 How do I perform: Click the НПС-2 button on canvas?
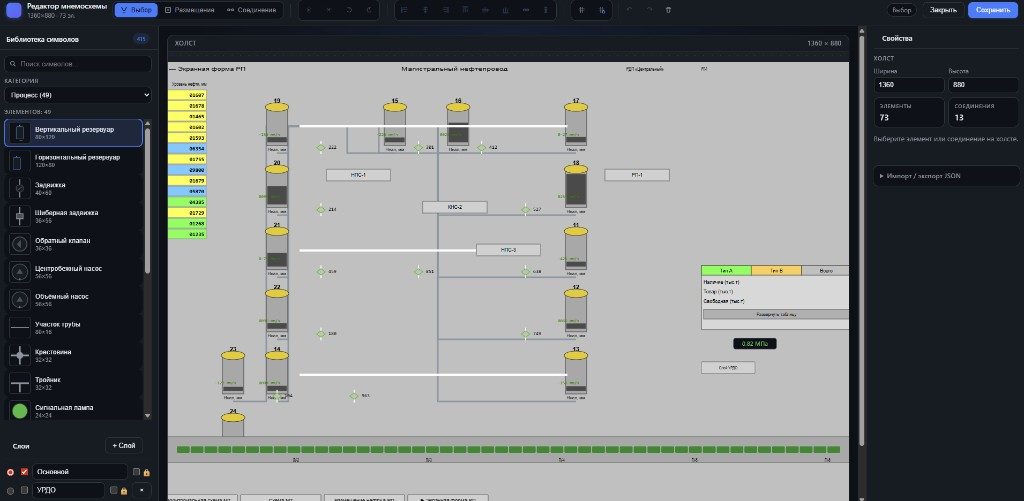click(455, 207)
